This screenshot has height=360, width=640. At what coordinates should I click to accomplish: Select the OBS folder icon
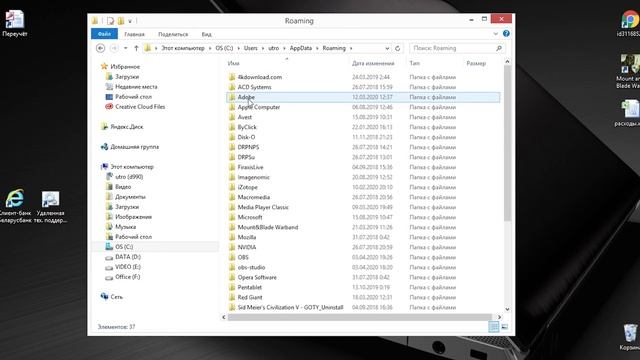tap(232, 257)
